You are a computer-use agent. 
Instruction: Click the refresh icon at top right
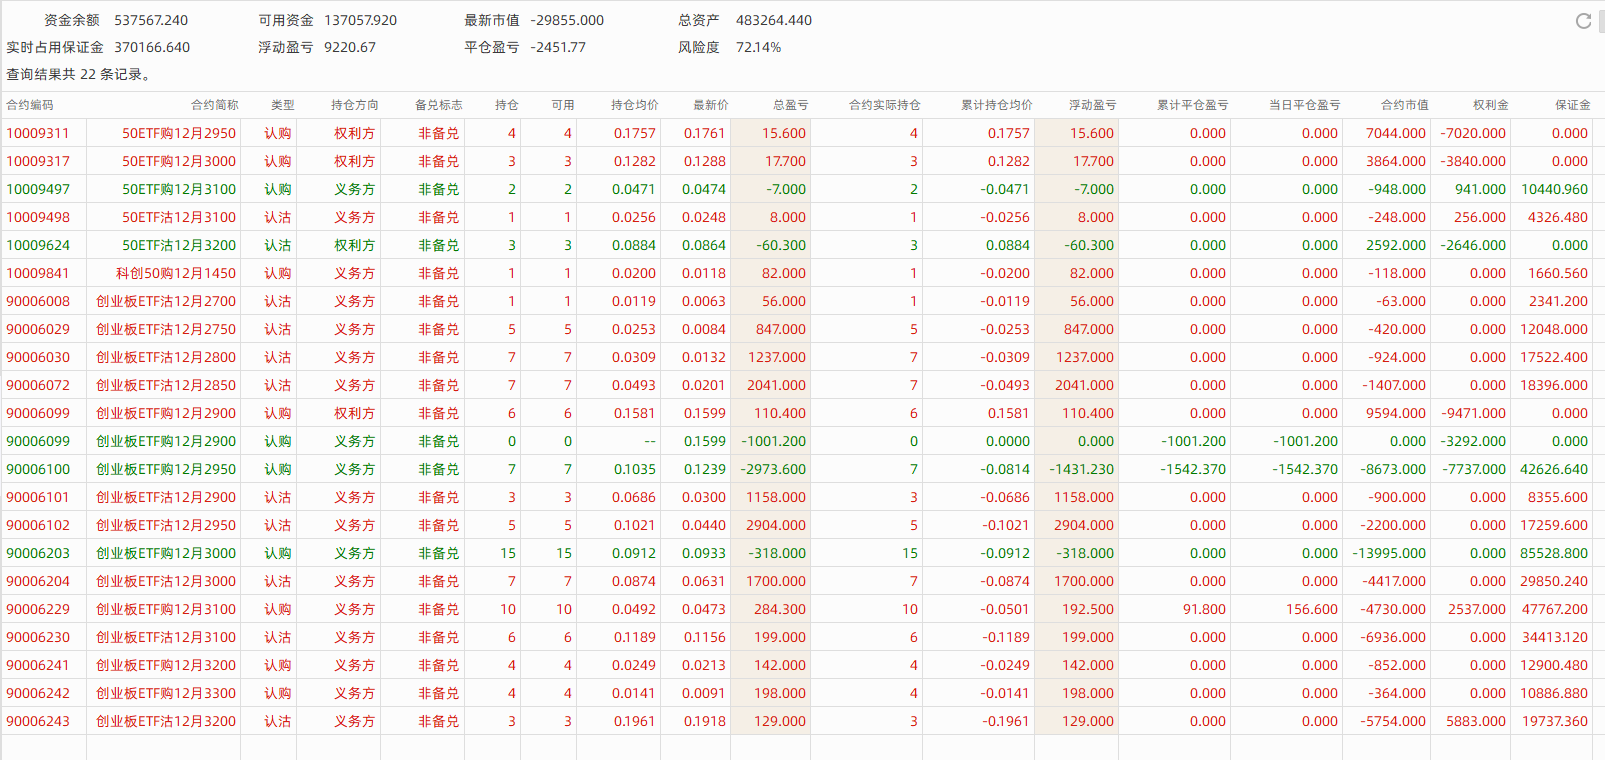click(x=1583, y=21)
